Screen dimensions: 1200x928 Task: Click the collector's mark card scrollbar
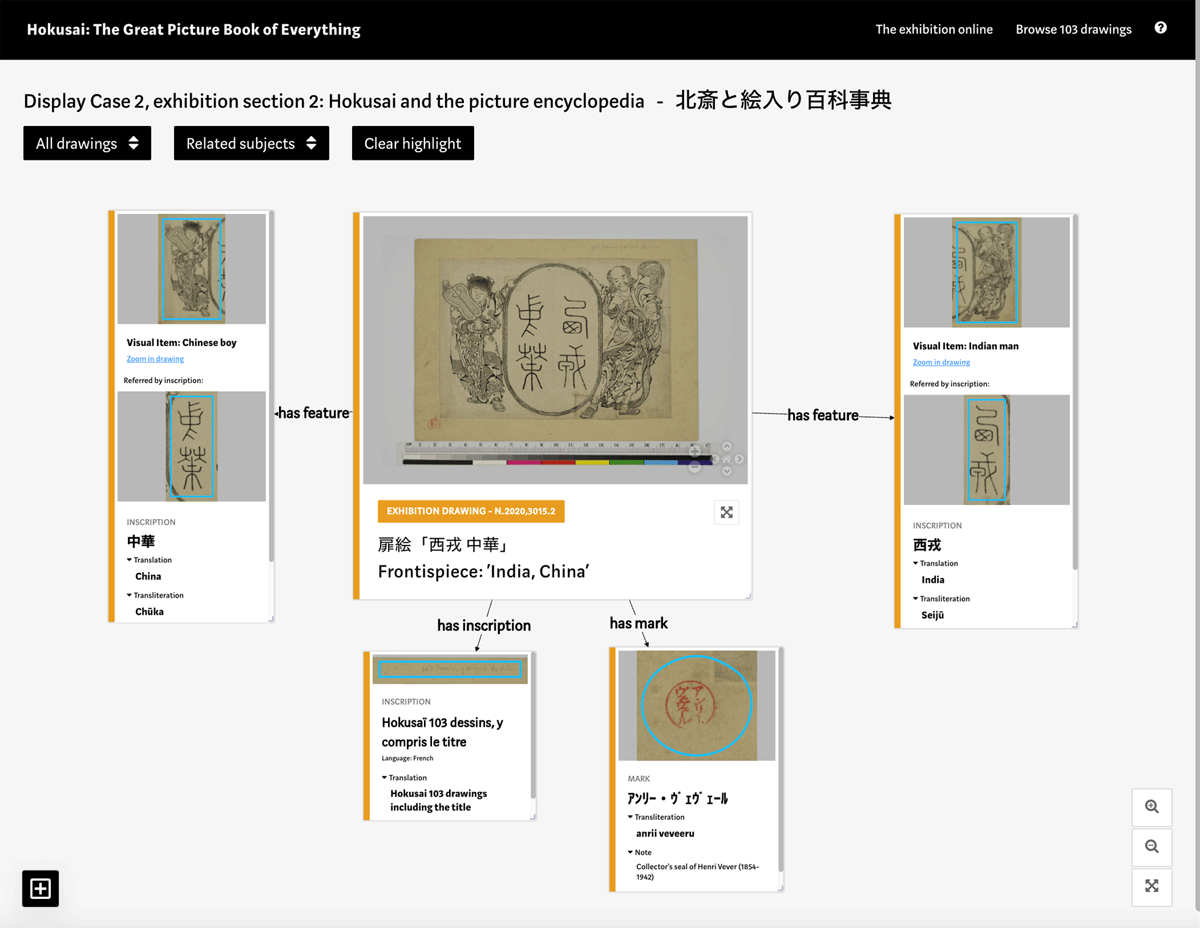pos(780,760)
